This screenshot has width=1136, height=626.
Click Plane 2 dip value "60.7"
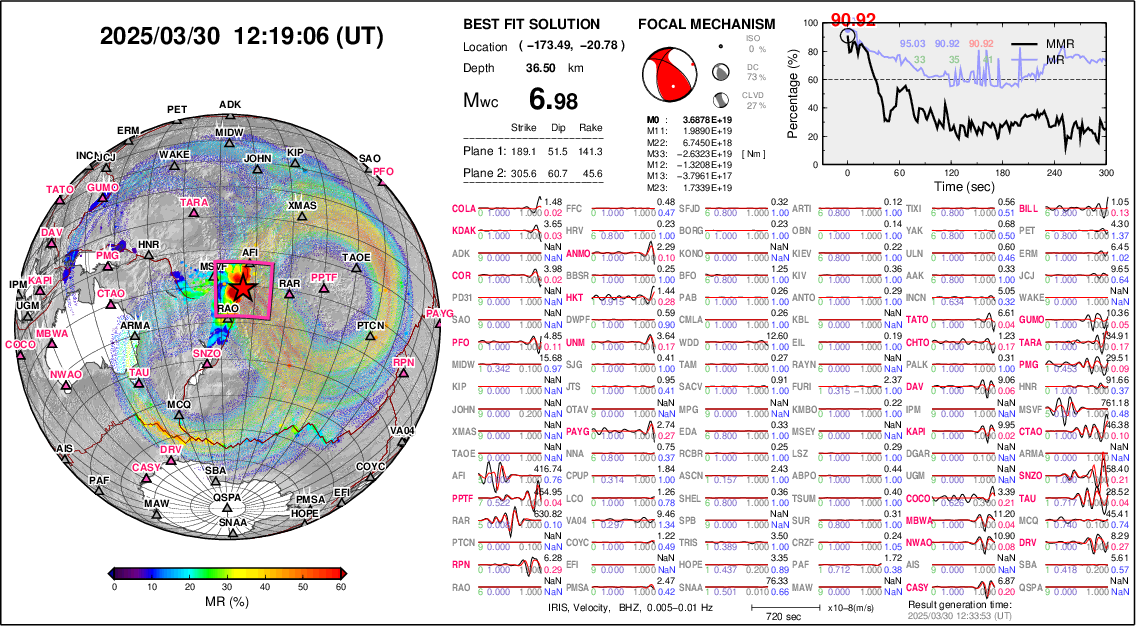click(558, 175)
